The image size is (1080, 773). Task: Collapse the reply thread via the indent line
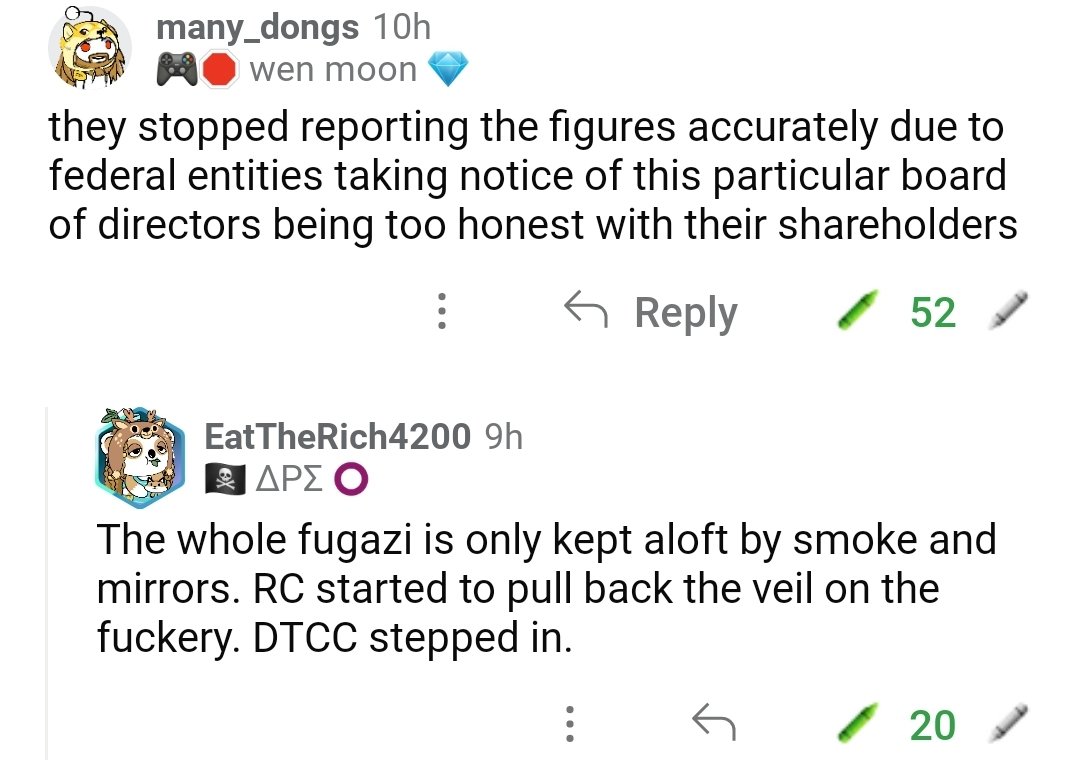click(47, 580)
